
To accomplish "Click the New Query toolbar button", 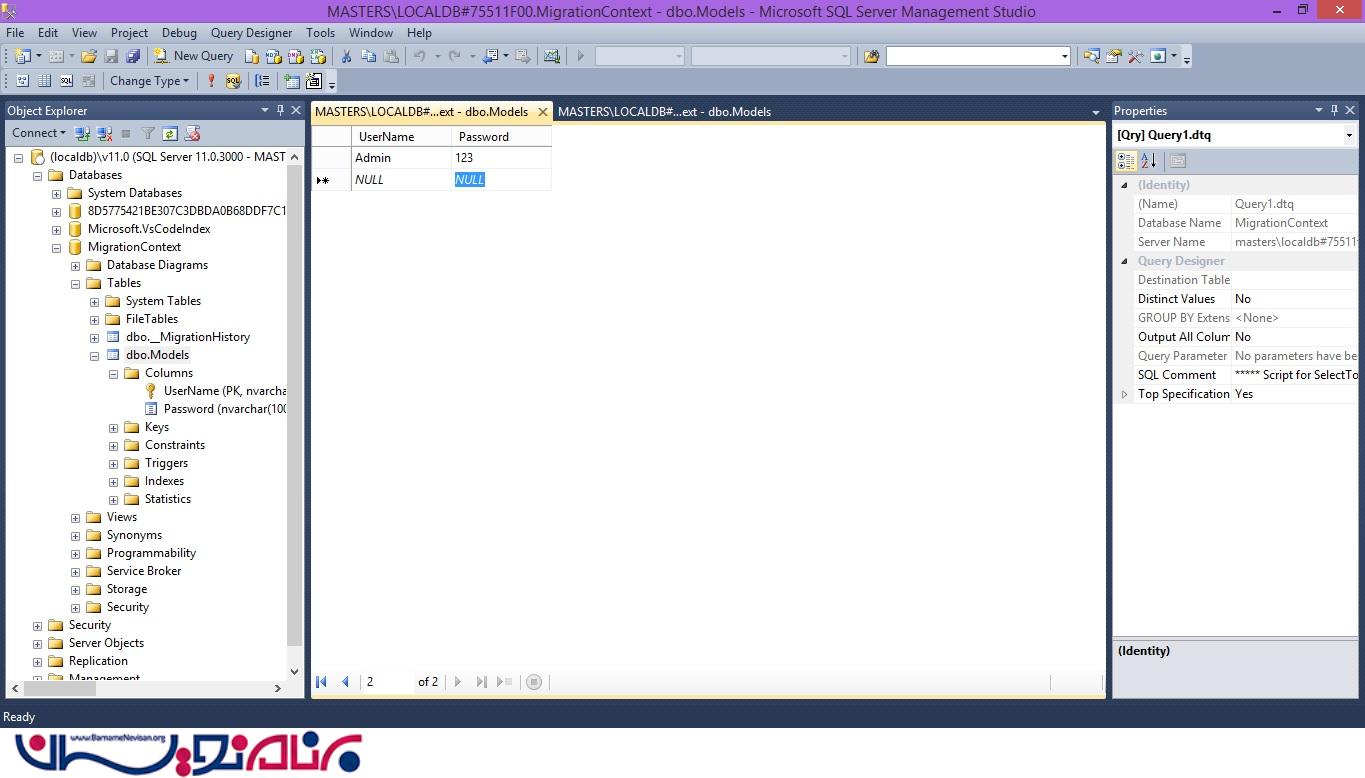I will click(x=193, y=56).
